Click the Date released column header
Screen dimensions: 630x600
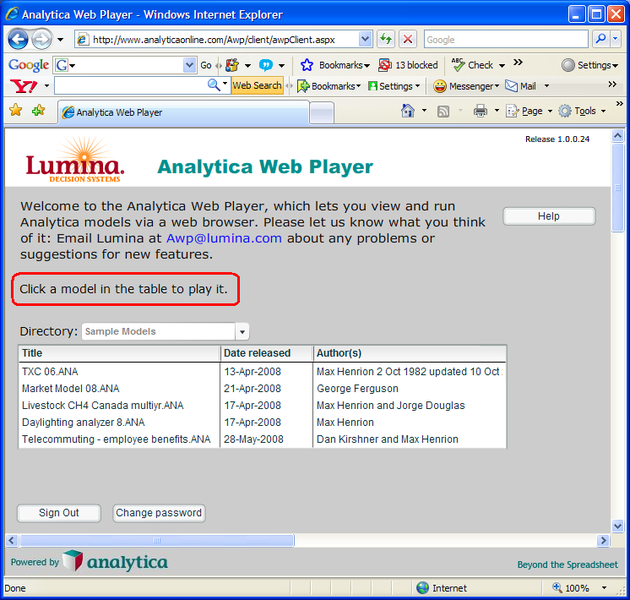tap(266, 353)
